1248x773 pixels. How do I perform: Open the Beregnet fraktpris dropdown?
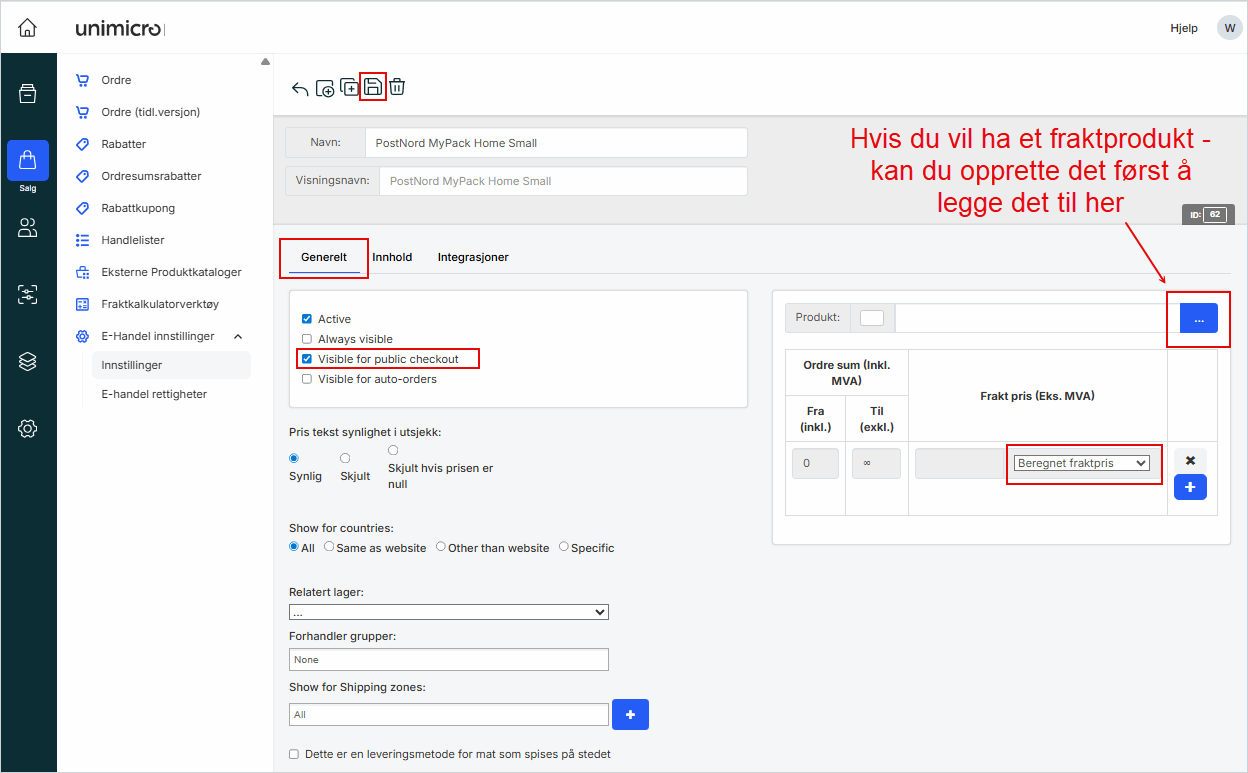(1081, 463)
